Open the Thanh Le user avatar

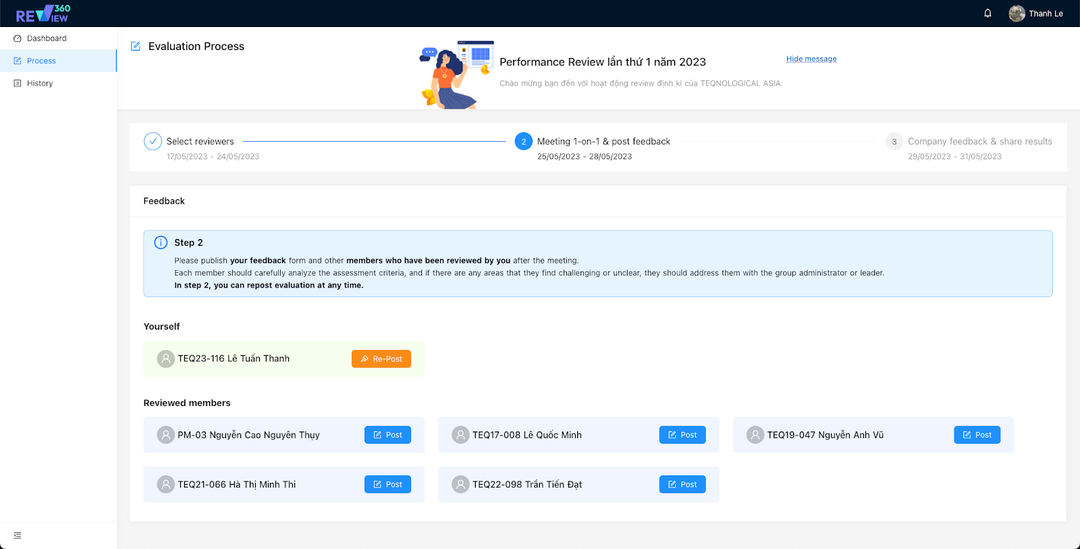[x=1017, y=14]
